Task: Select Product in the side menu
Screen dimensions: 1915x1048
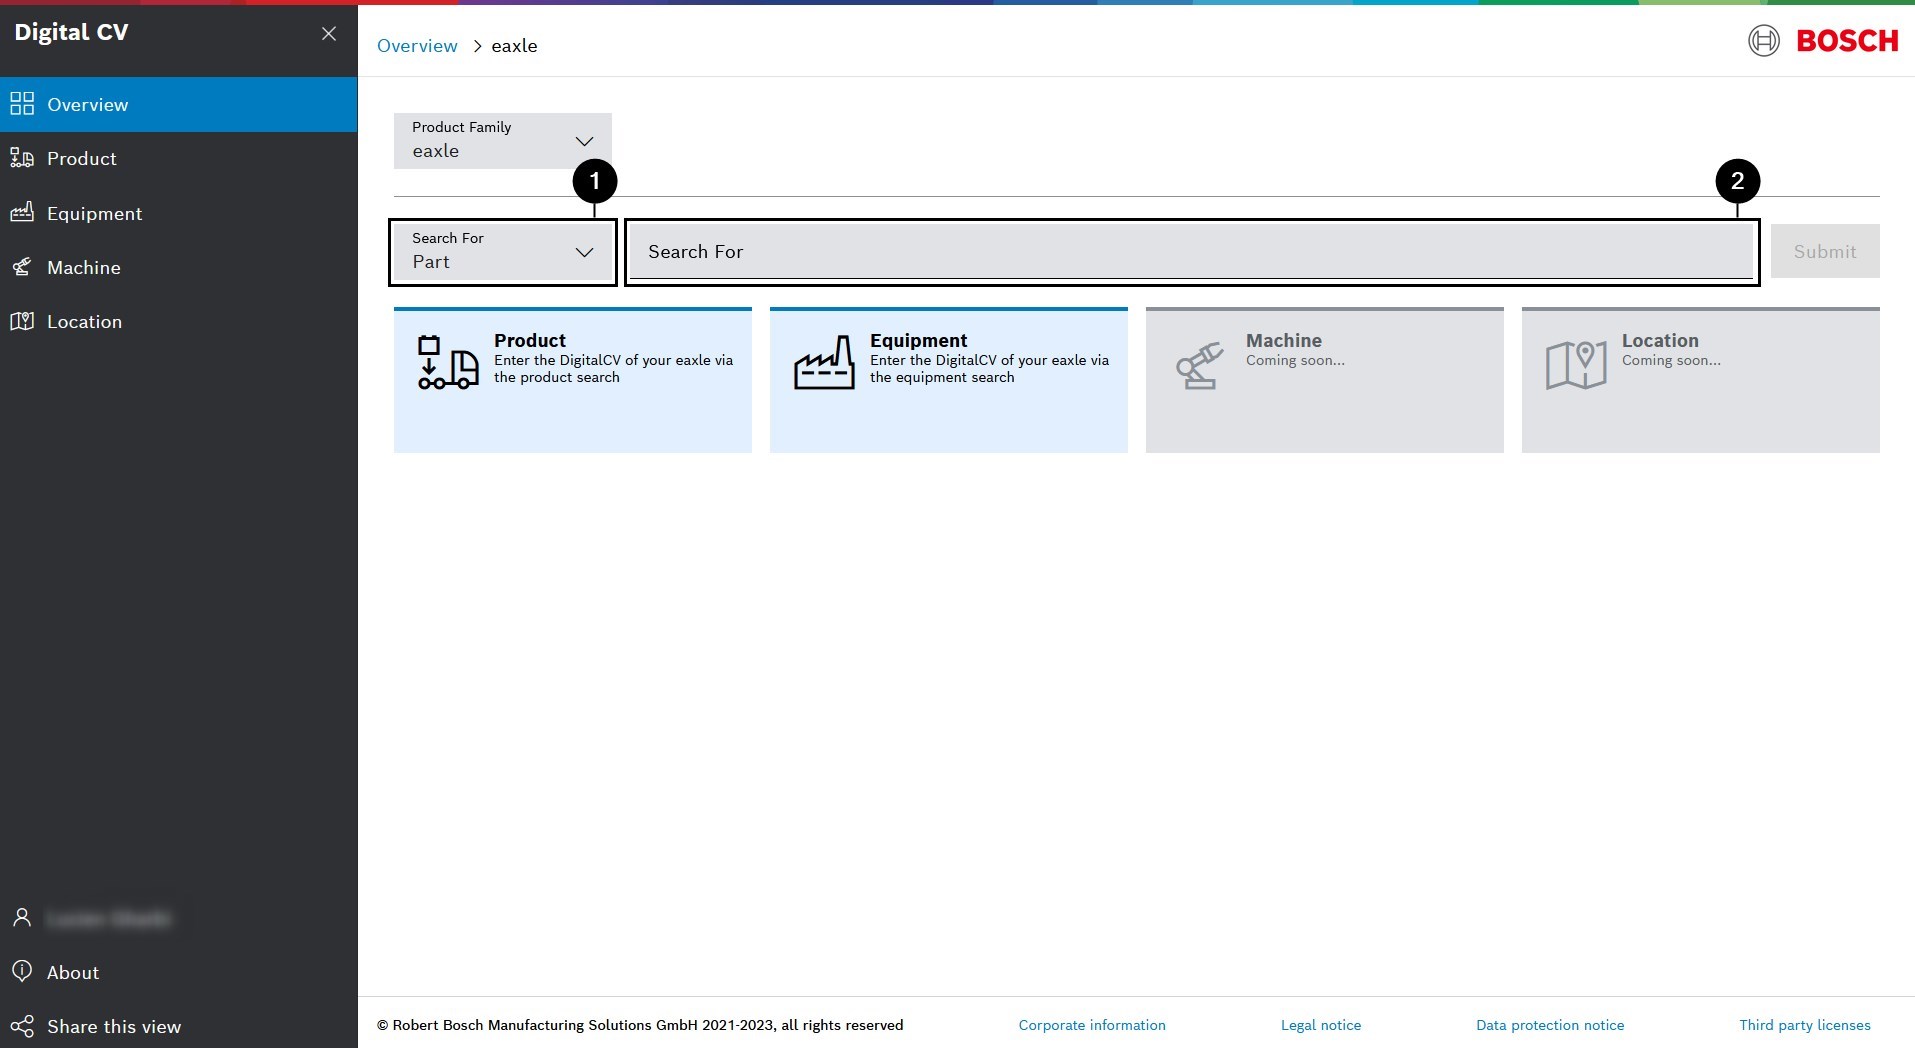Action: pos(178,158)
